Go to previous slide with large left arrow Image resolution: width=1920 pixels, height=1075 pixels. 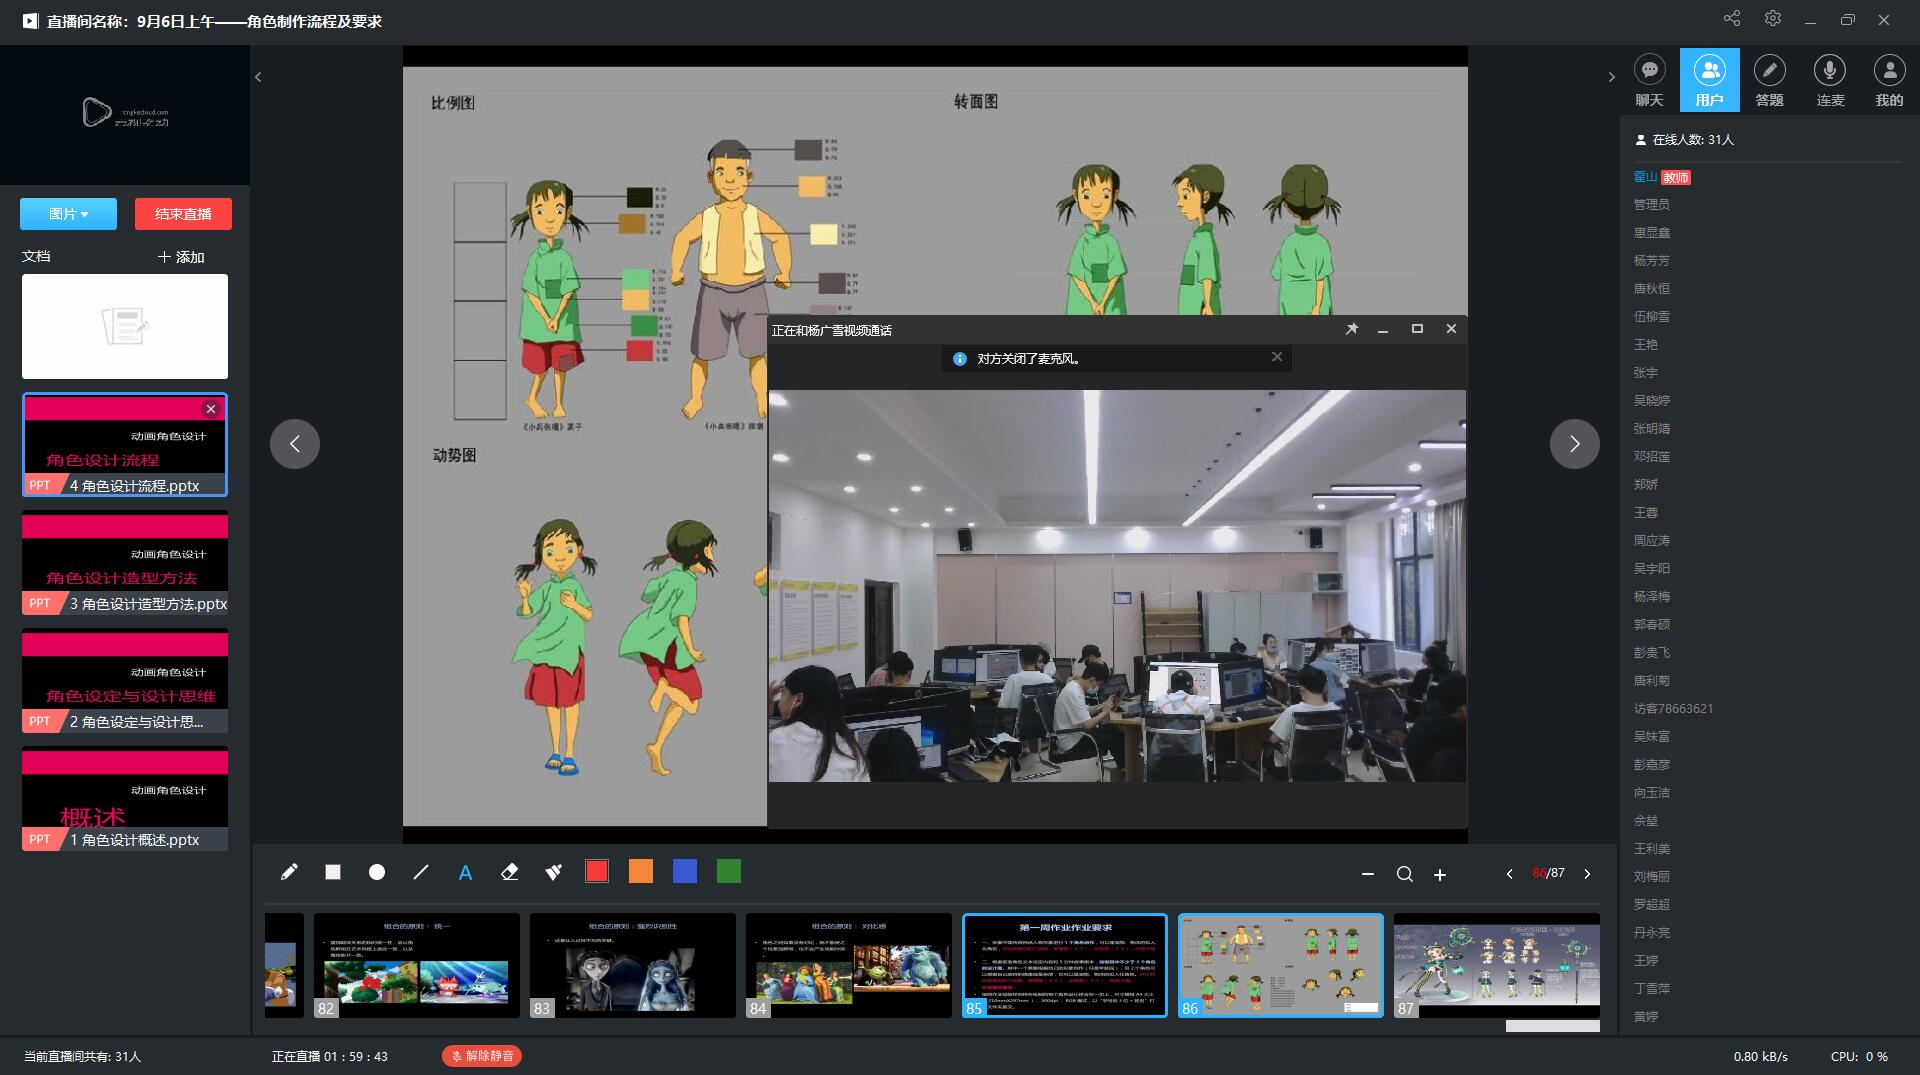(295, 444)
